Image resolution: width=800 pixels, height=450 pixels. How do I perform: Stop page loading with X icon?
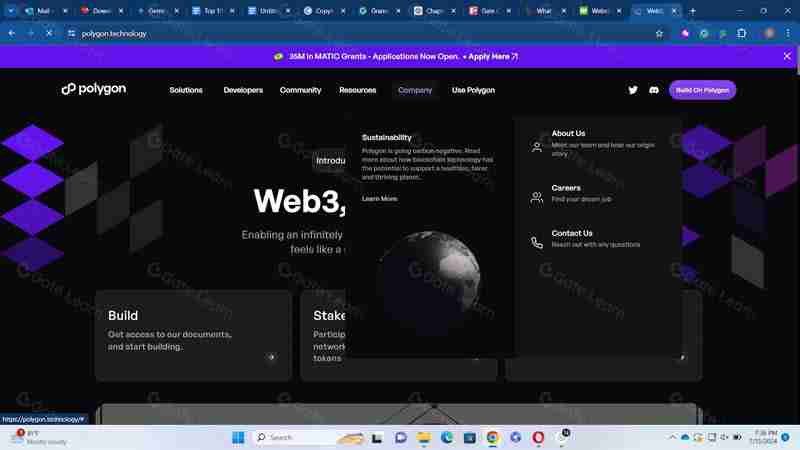tap(49, 33)
